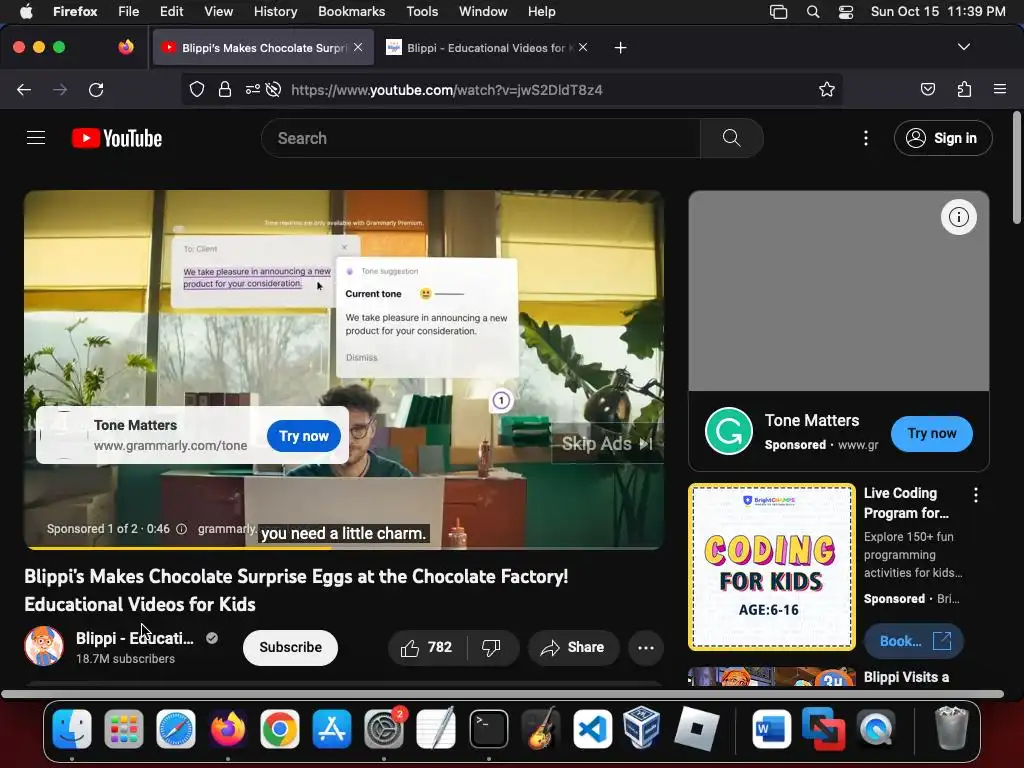Click the Sign in button
This screenshot has height=768, width=1024.
943,138
